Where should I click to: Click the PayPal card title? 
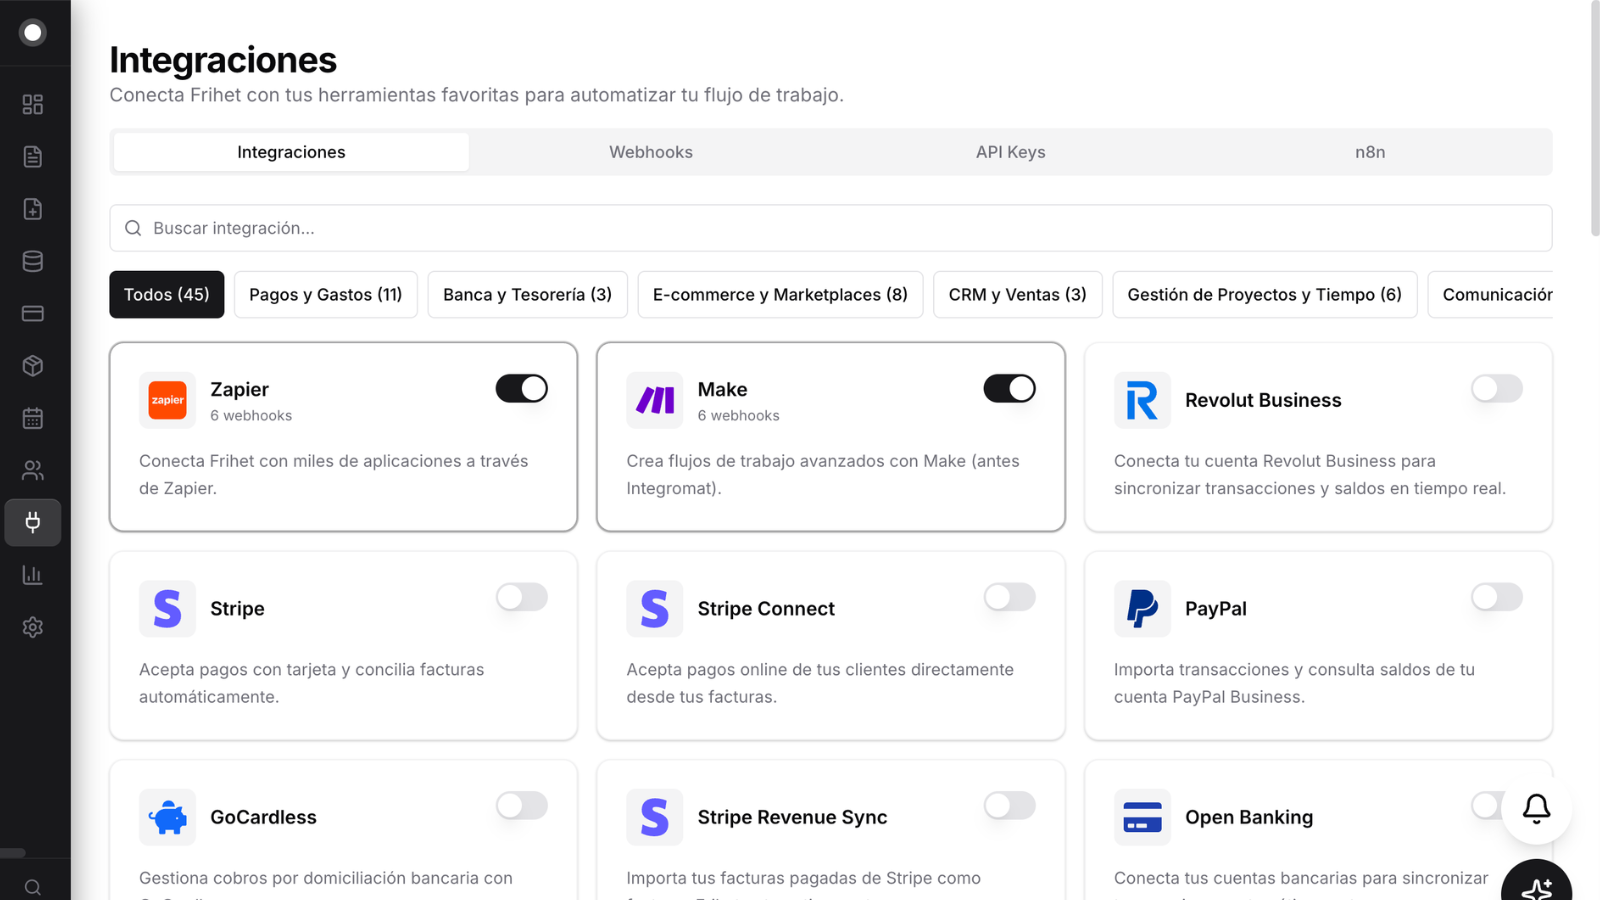(x=1216, y=609)
